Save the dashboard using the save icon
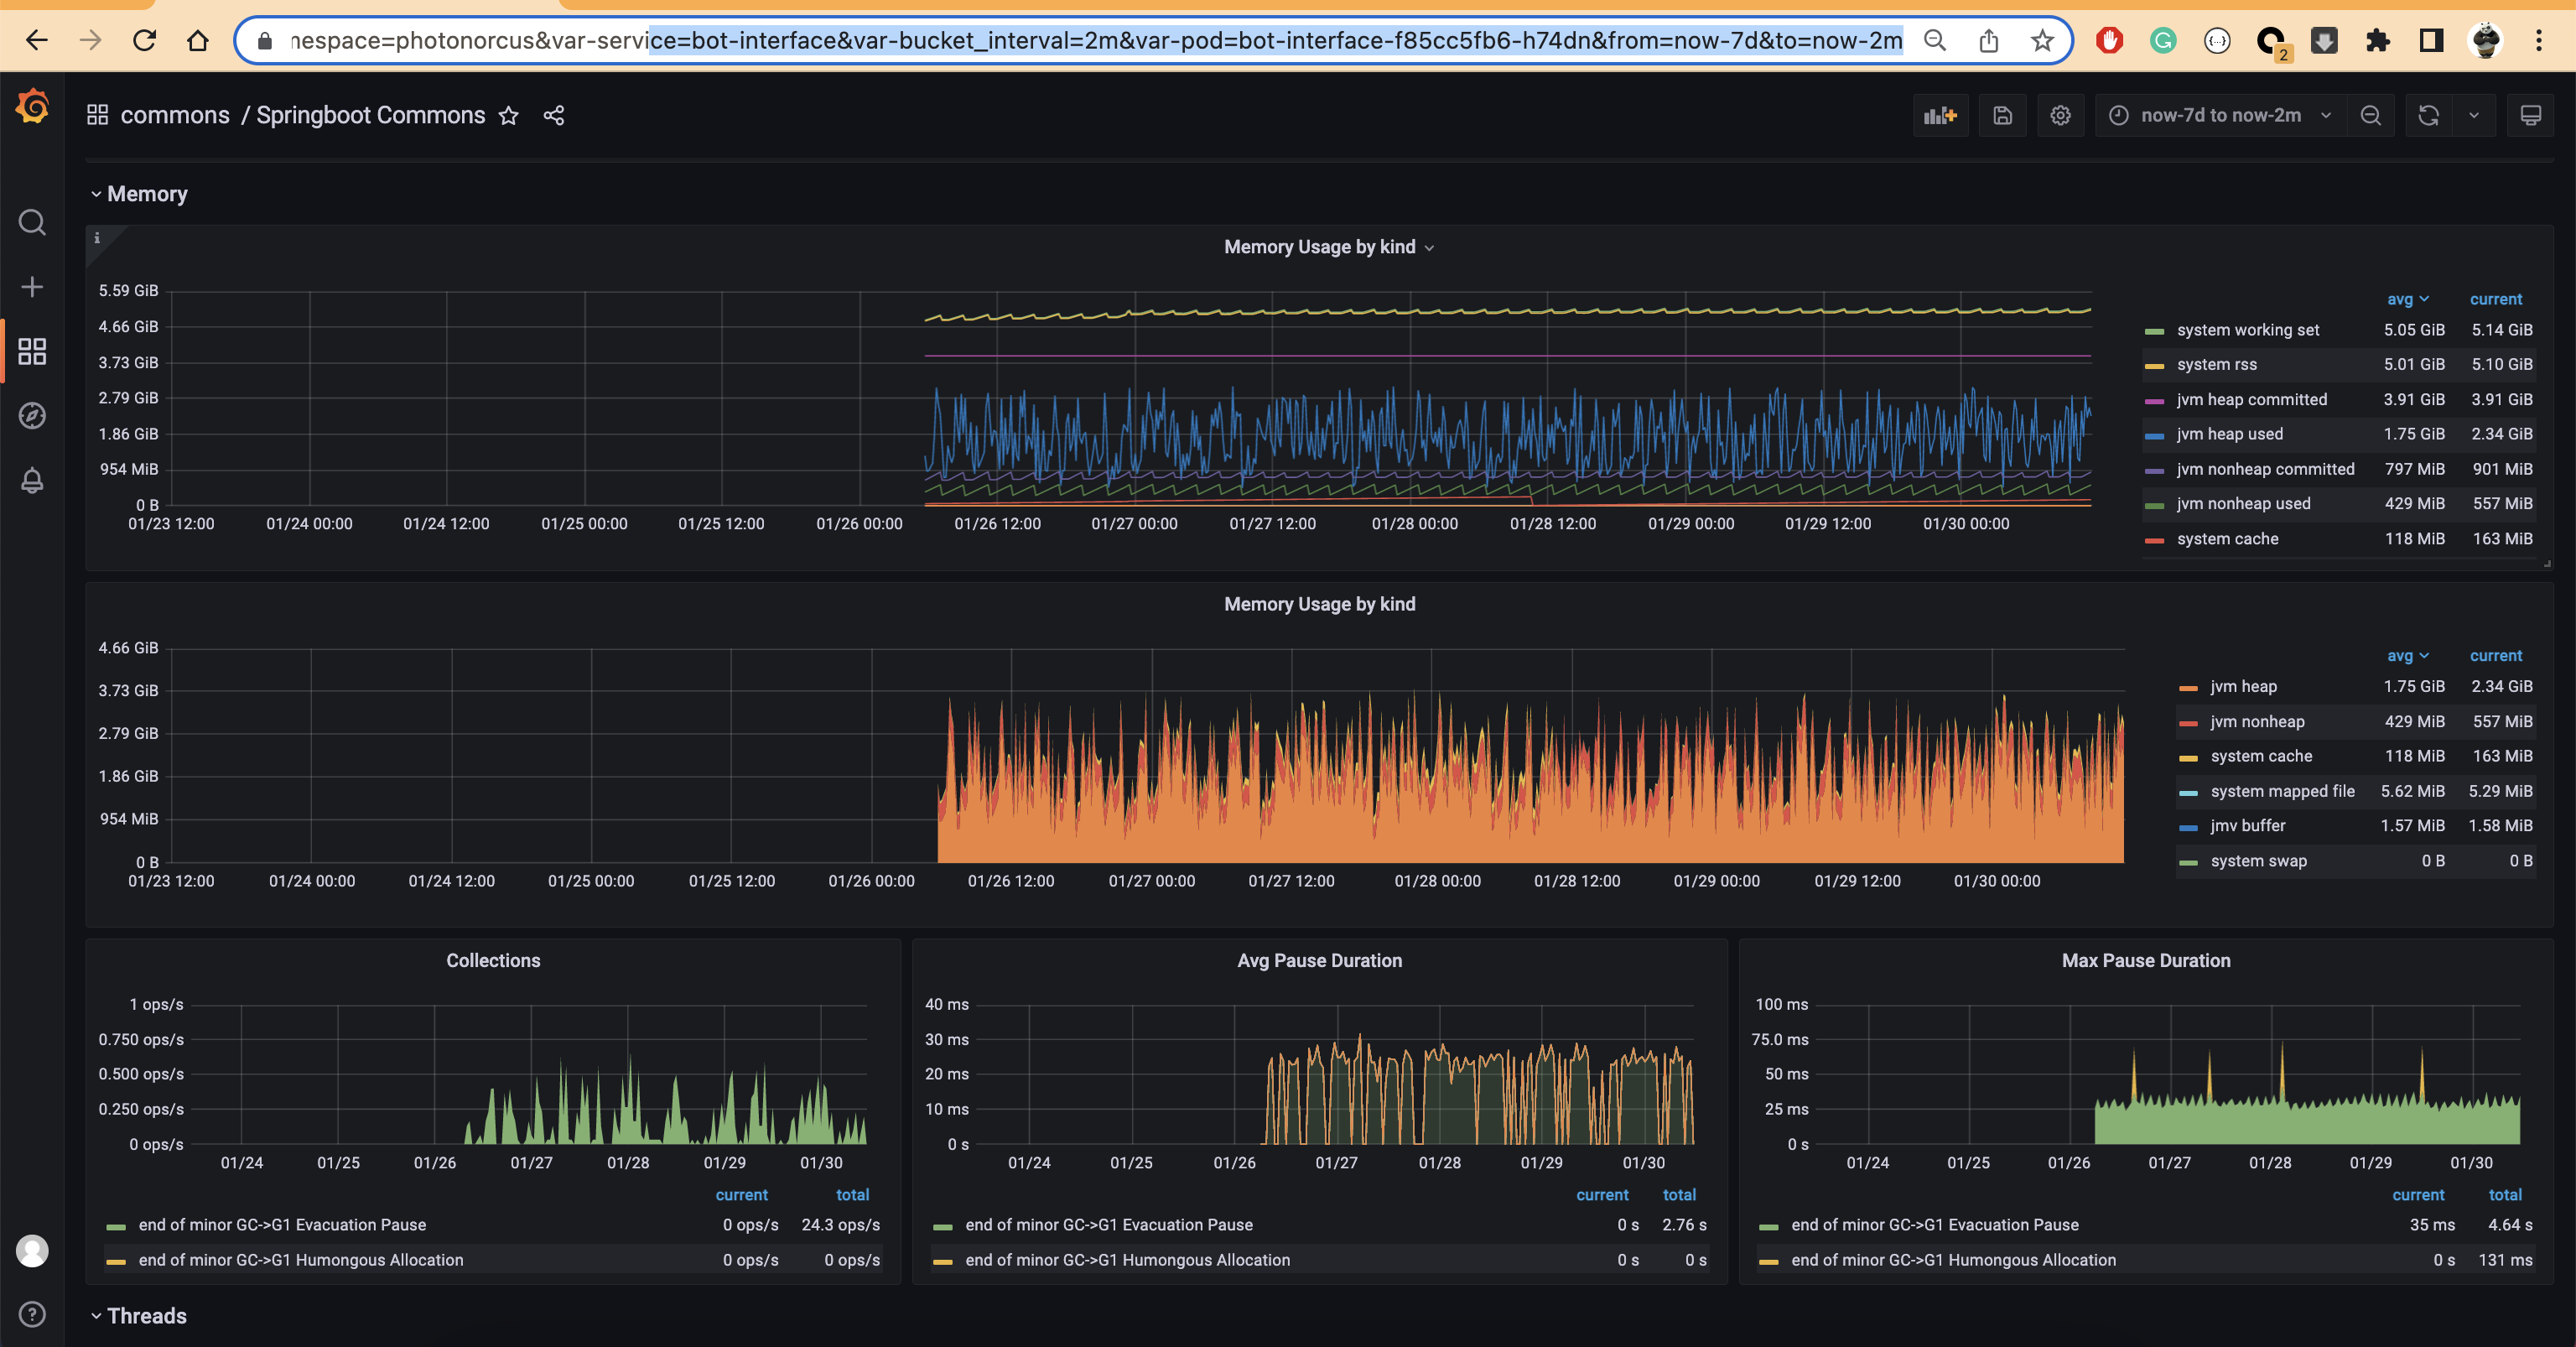 click(2002, 115)
